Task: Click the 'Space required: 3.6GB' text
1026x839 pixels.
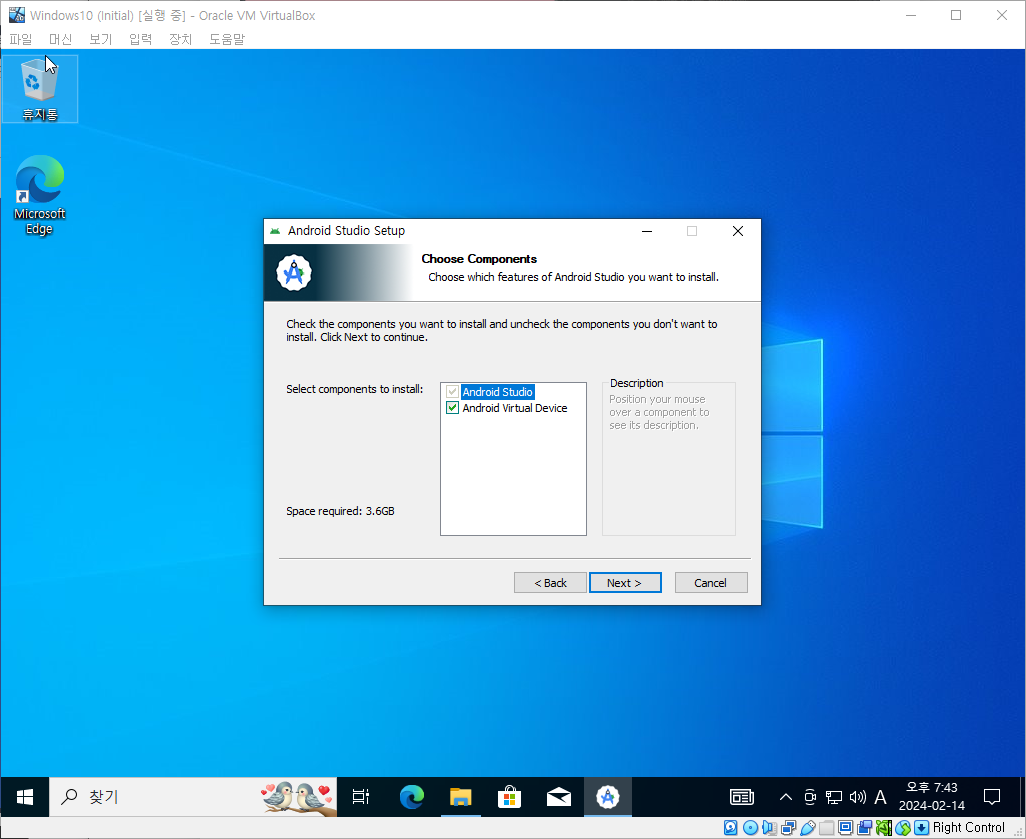Action: click(340, 511)
